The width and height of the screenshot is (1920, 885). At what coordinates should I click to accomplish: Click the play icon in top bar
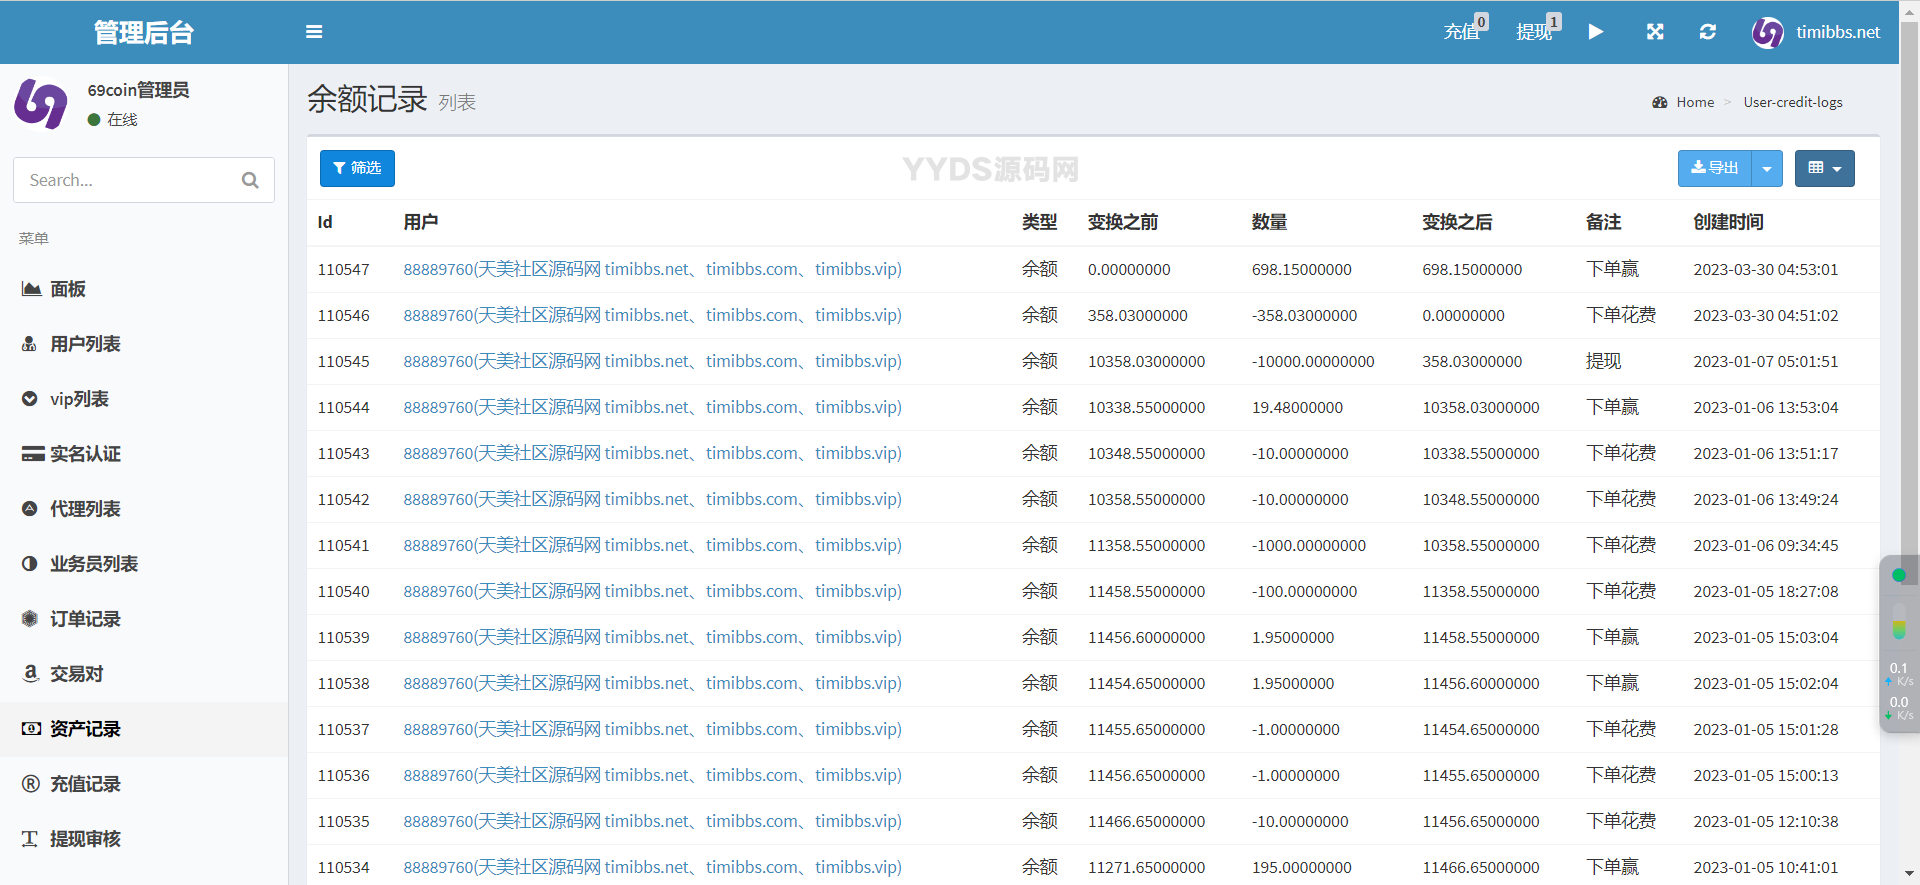tap(1596, 32)
